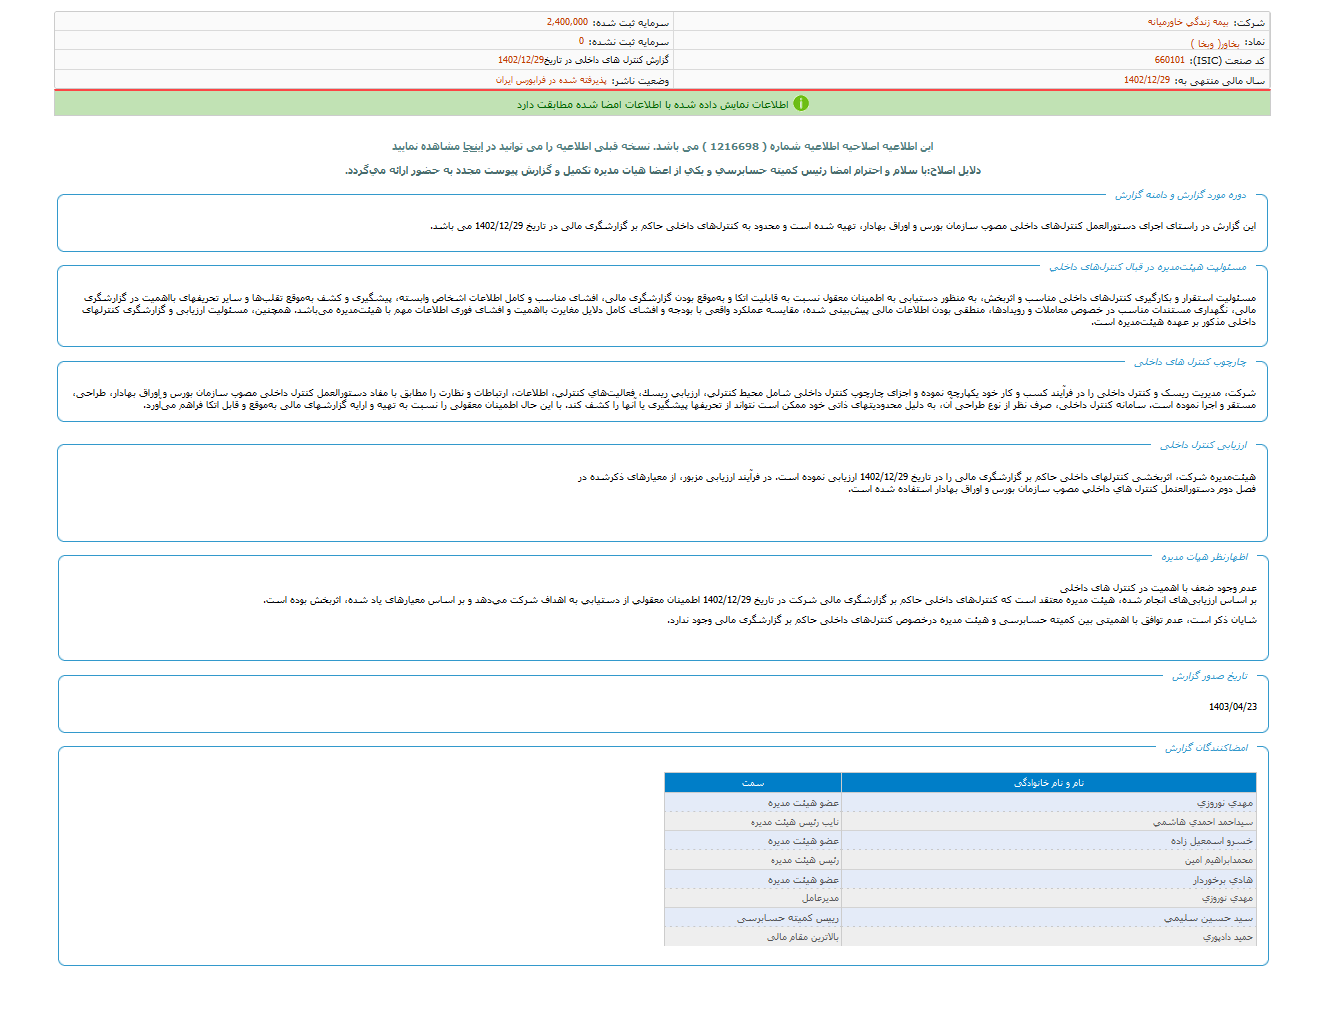
Task: Click the 'ارزیابی کنترل داخلی' section heading
Action: (1203, 445)
